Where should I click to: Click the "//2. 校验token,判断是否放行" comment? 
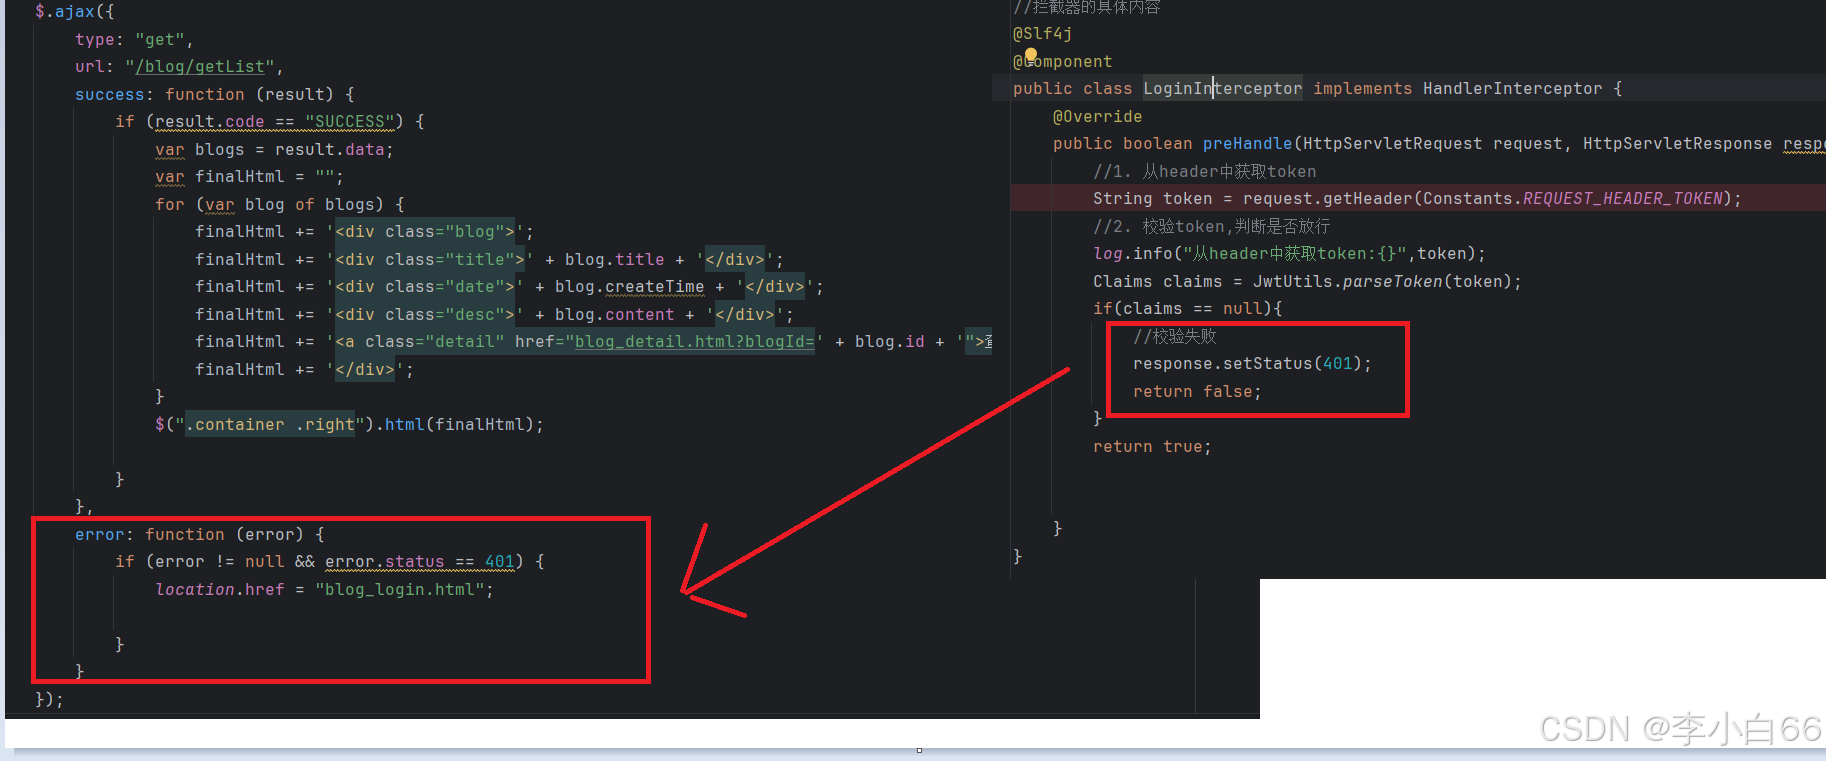coord(1211,227)
